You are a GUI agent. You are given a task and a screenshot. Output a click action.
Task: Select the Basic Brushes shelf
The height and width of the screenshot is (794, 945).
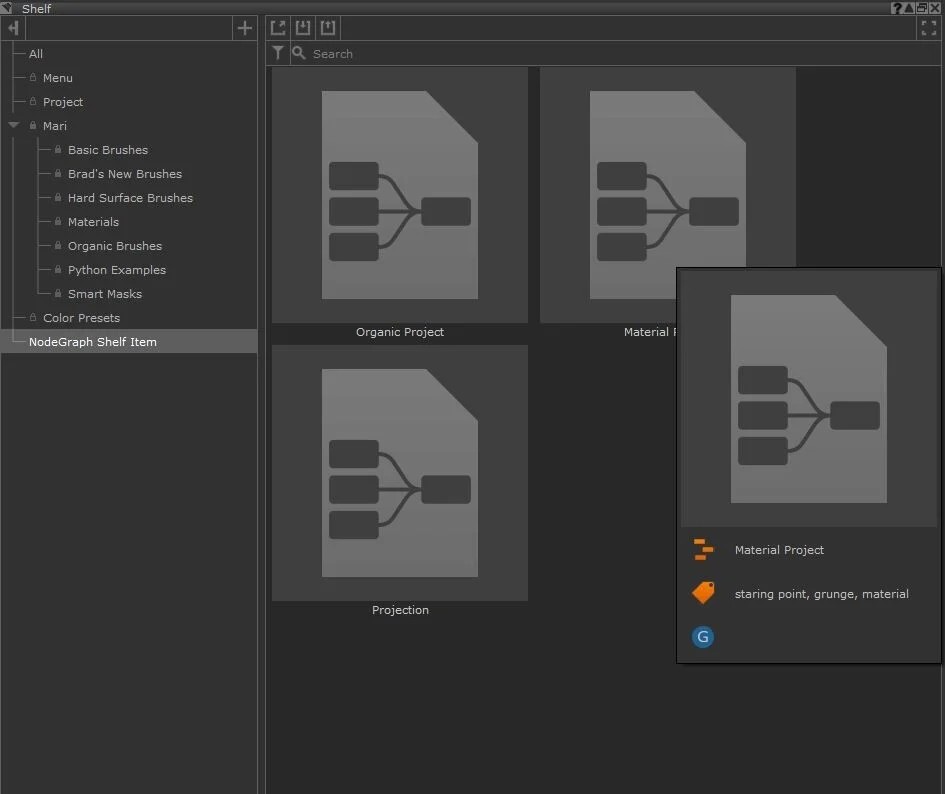click(107, 150)
